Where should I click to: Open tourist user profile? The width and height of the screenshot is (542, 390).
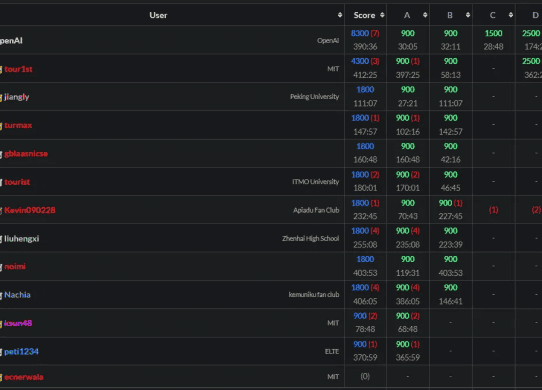(17, 182)
